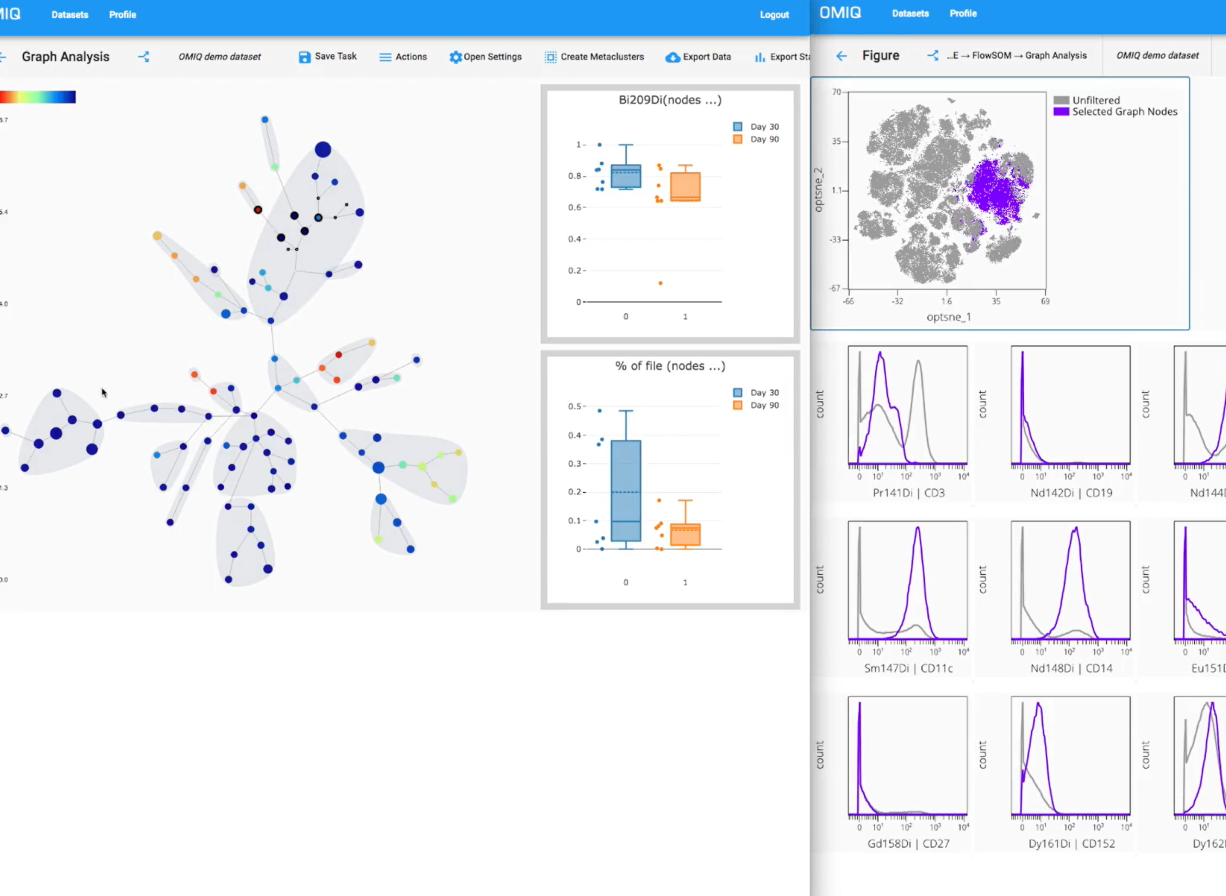
Task: Click the back arrow in the Figure panel
Action: coord(840,55)
